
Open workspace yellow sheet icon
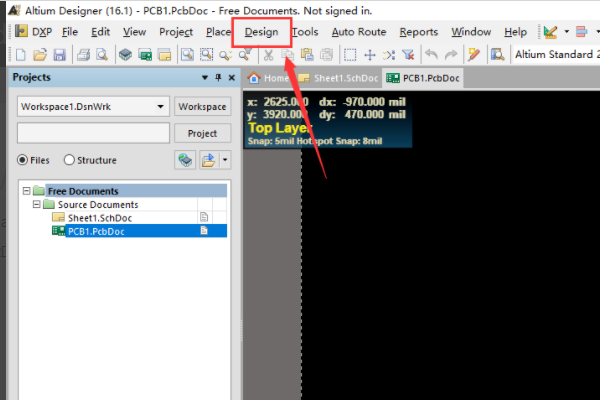point(165,55)
